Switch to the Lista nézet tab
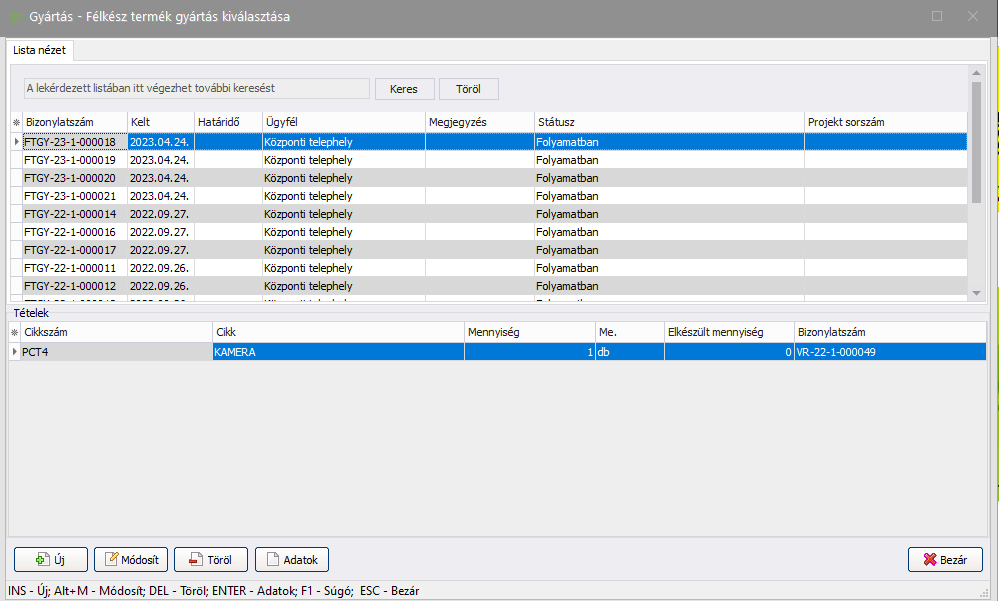Viewport: 999px width, 601px height. pos(39,49)
